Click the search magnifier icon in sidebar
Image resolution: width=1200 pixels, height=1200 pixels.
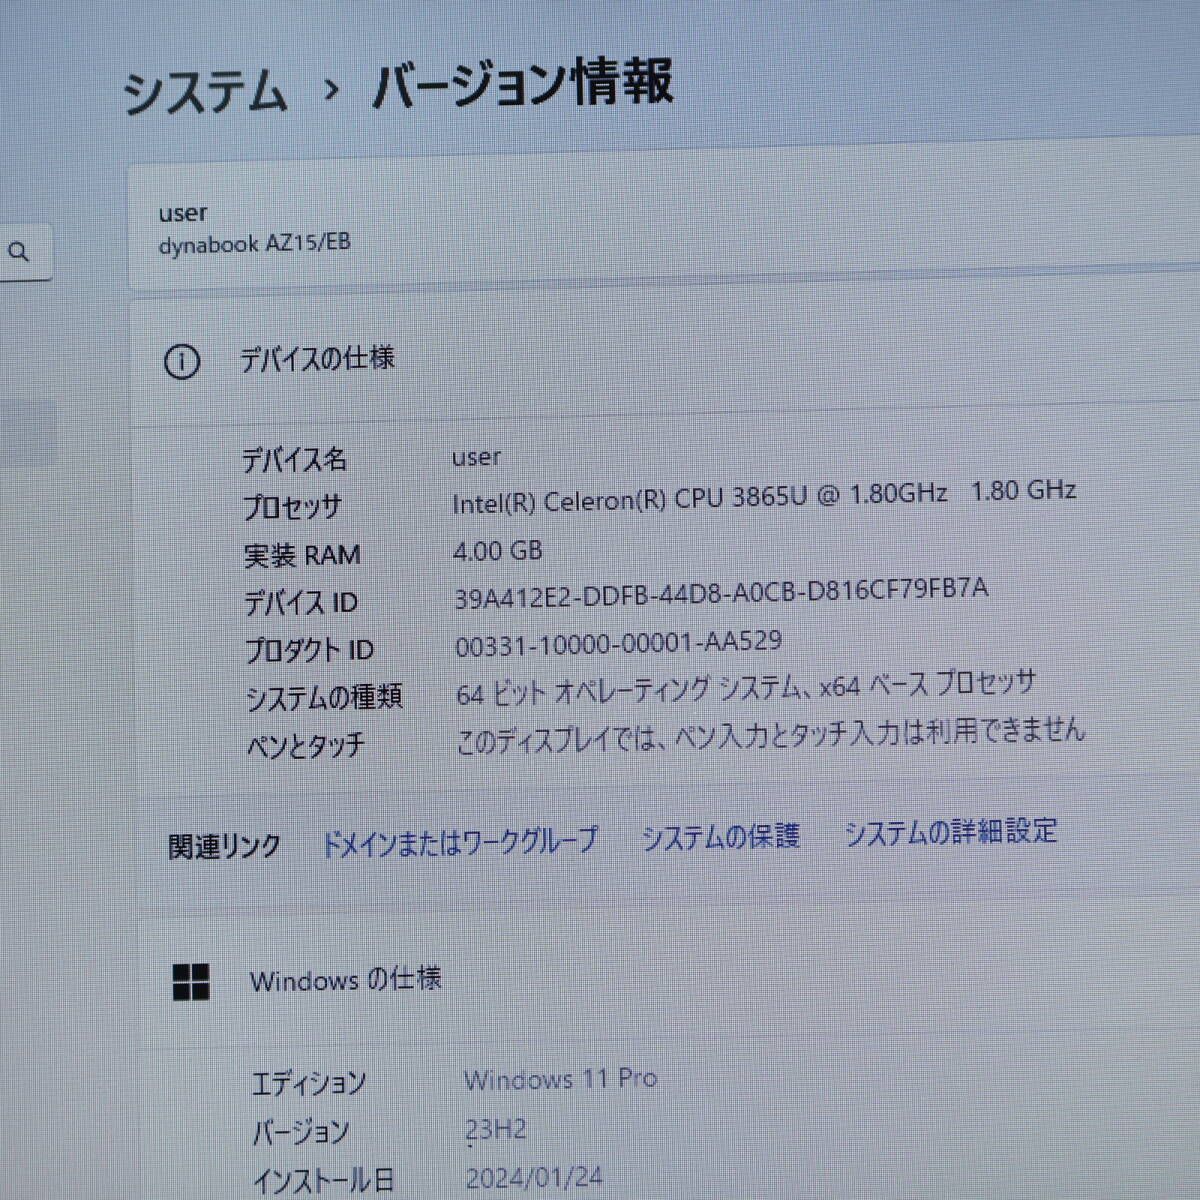19,252
